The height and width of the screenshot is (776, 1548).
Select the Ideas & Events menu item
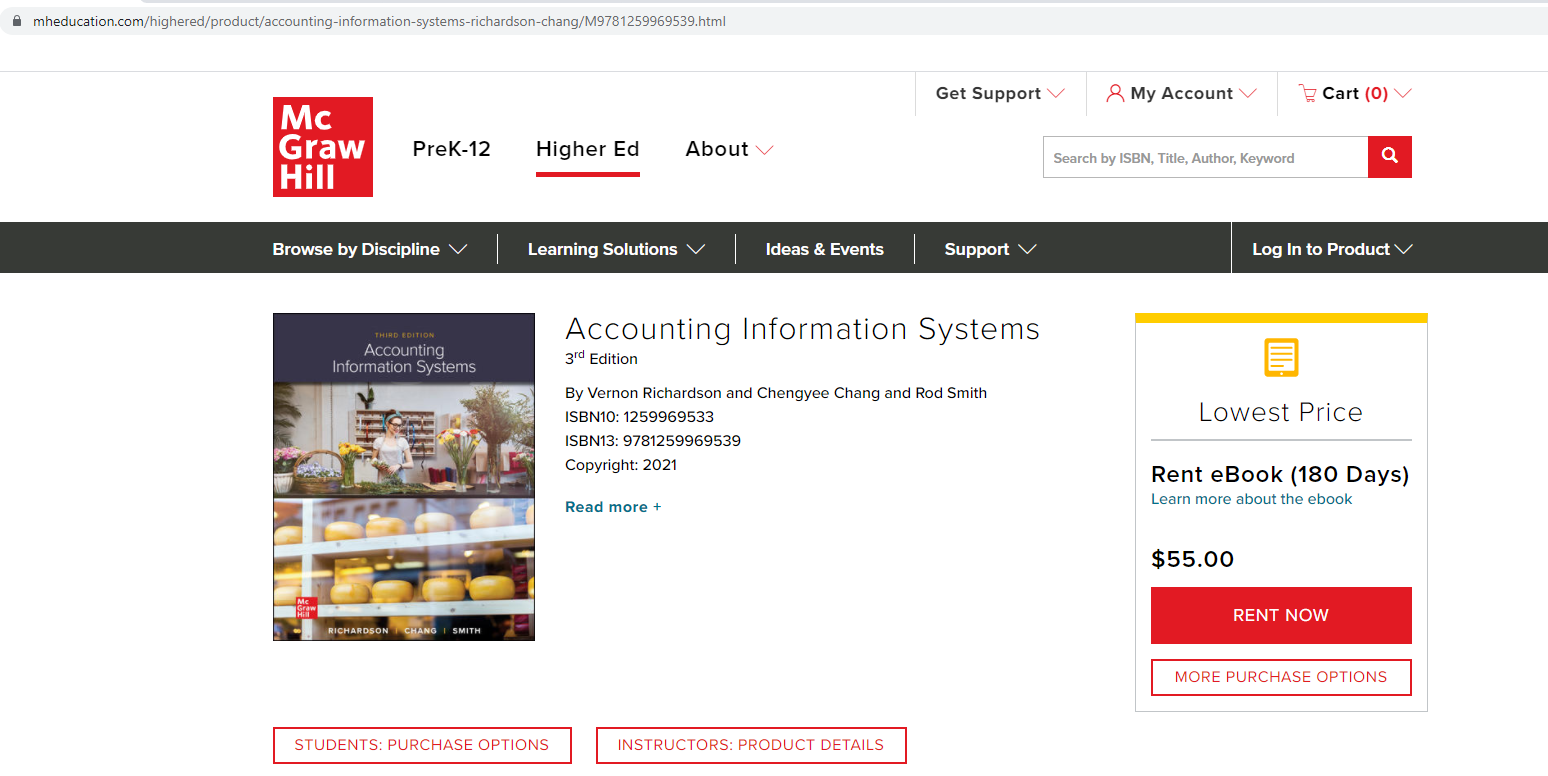tap(825, 248)
